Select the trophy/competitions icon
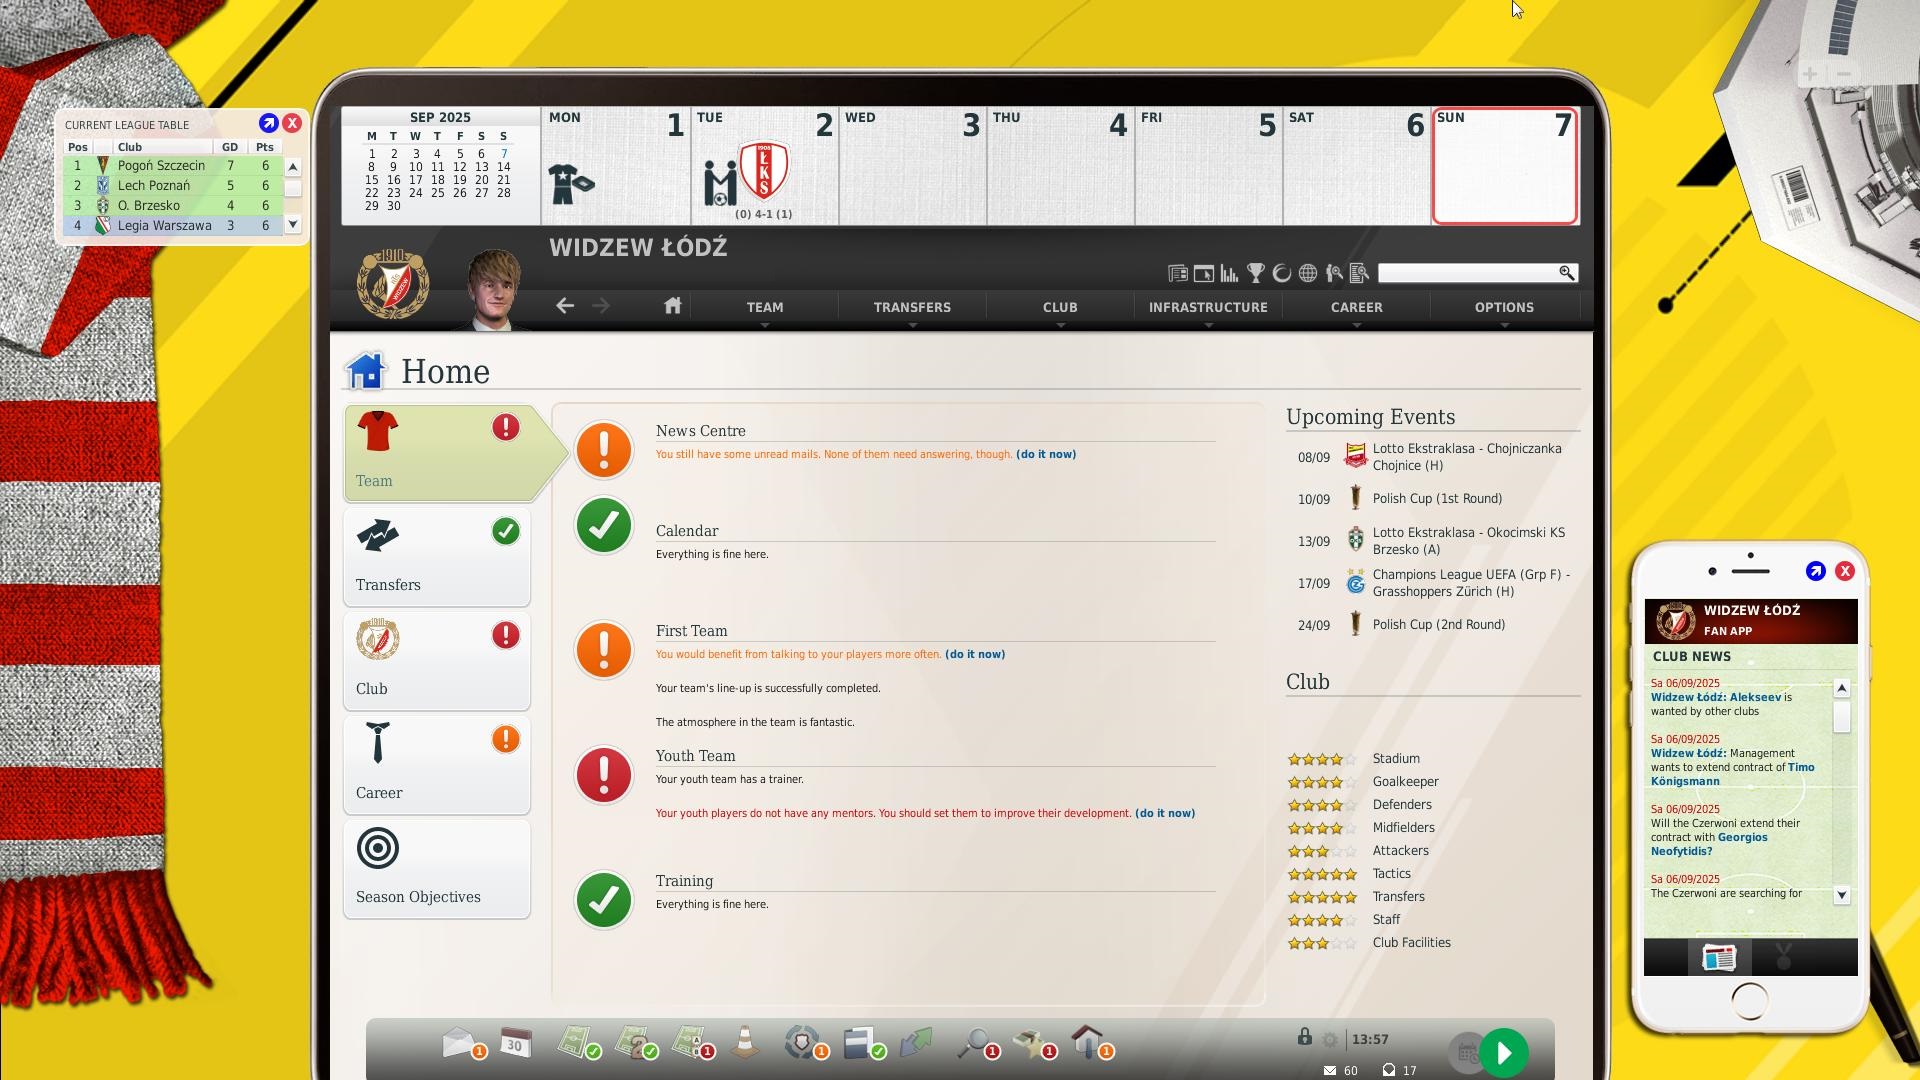1920x1080 pixels. tap(1255, 273)
